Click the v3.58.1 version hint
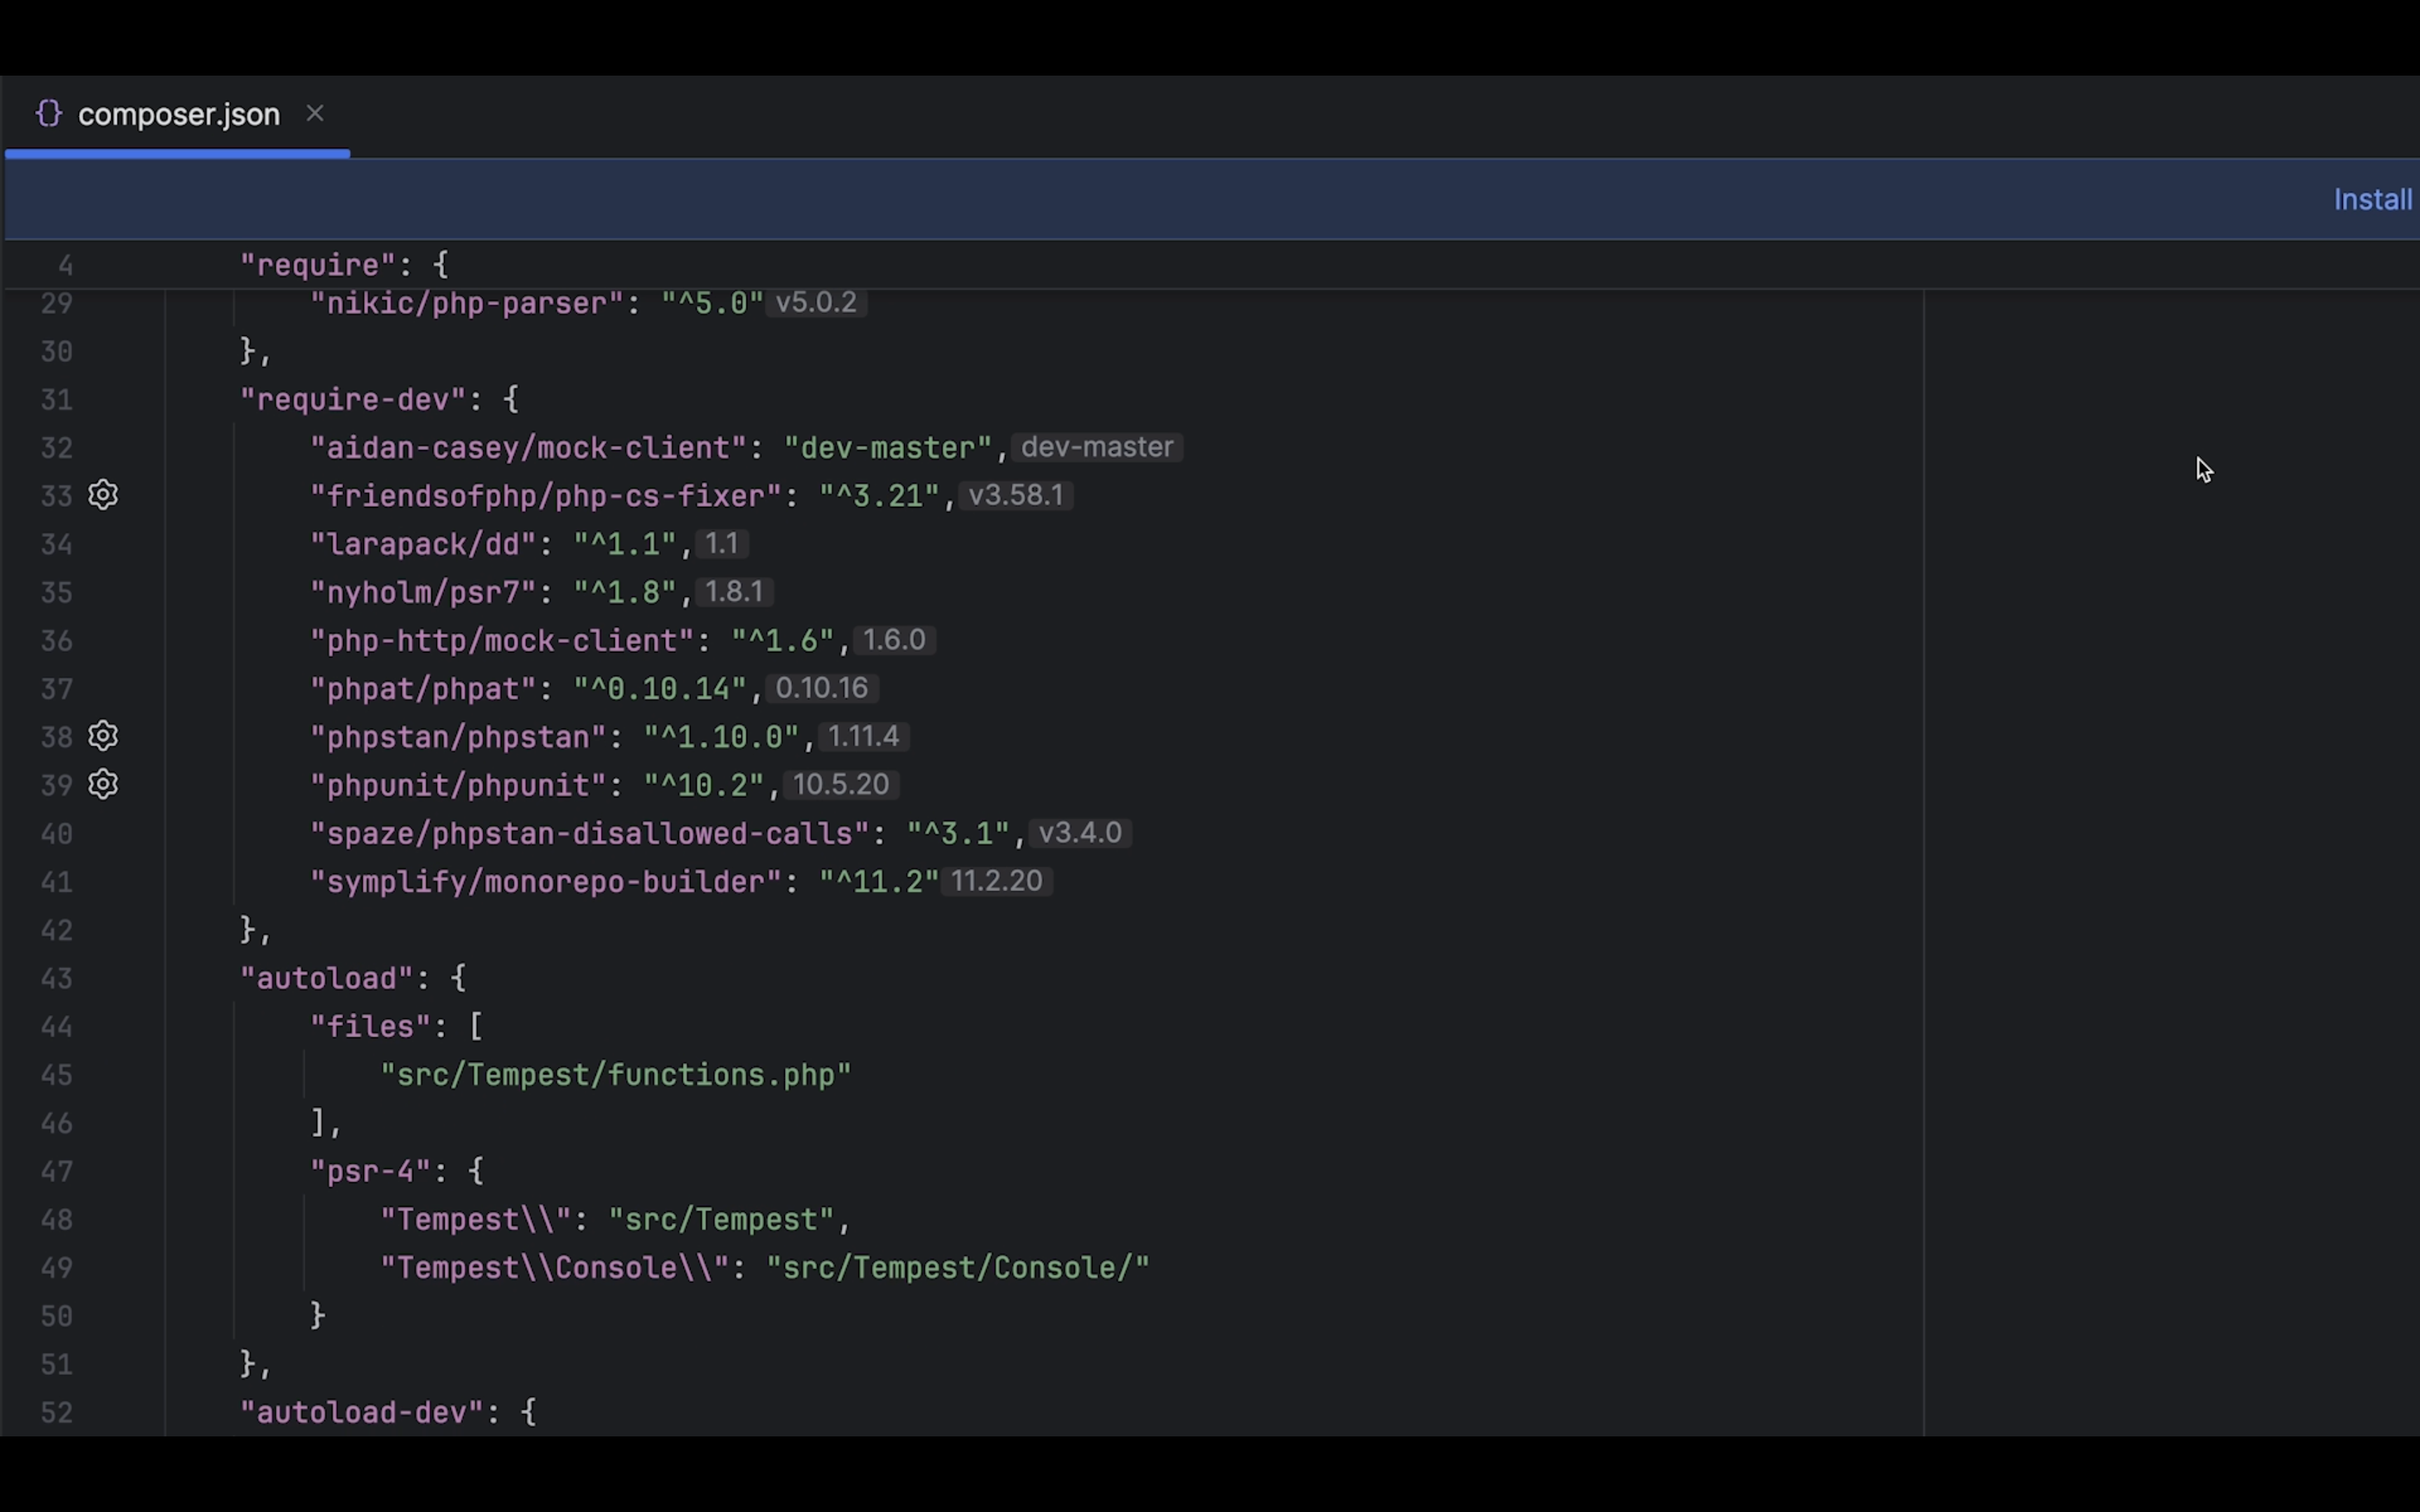 point(1015,496)
